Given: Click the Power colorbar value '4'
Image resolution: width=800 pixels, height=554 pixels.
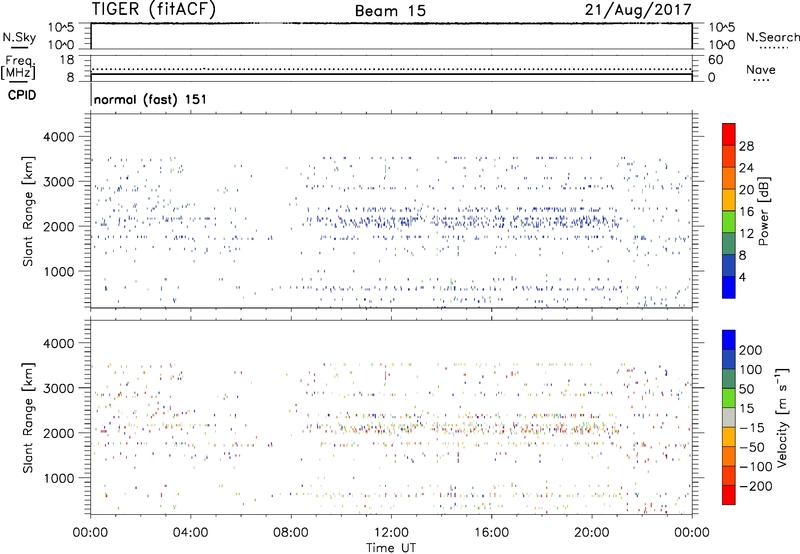Looking at the screenshot, I should pyautogui.click(x=743, y=277).
